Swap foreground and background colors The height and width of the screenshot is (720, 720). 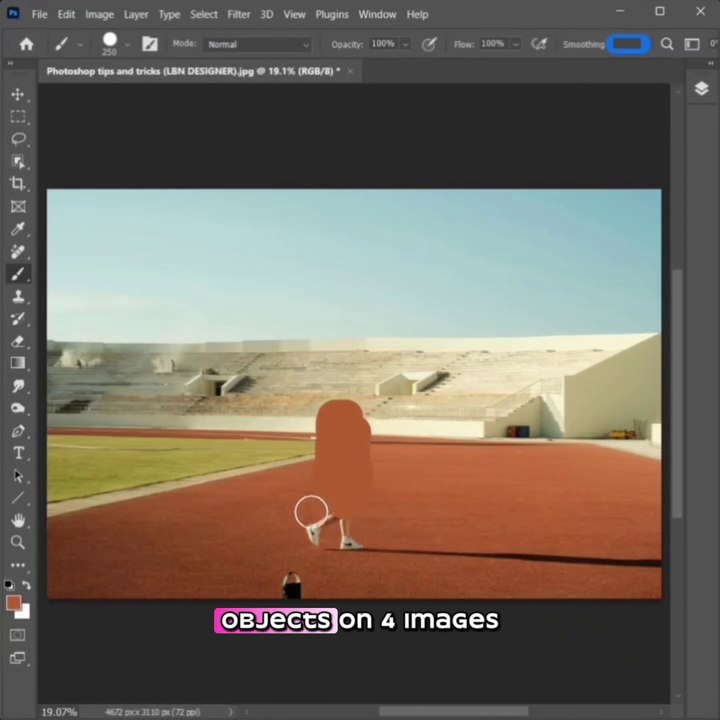[x=27, y=585]
